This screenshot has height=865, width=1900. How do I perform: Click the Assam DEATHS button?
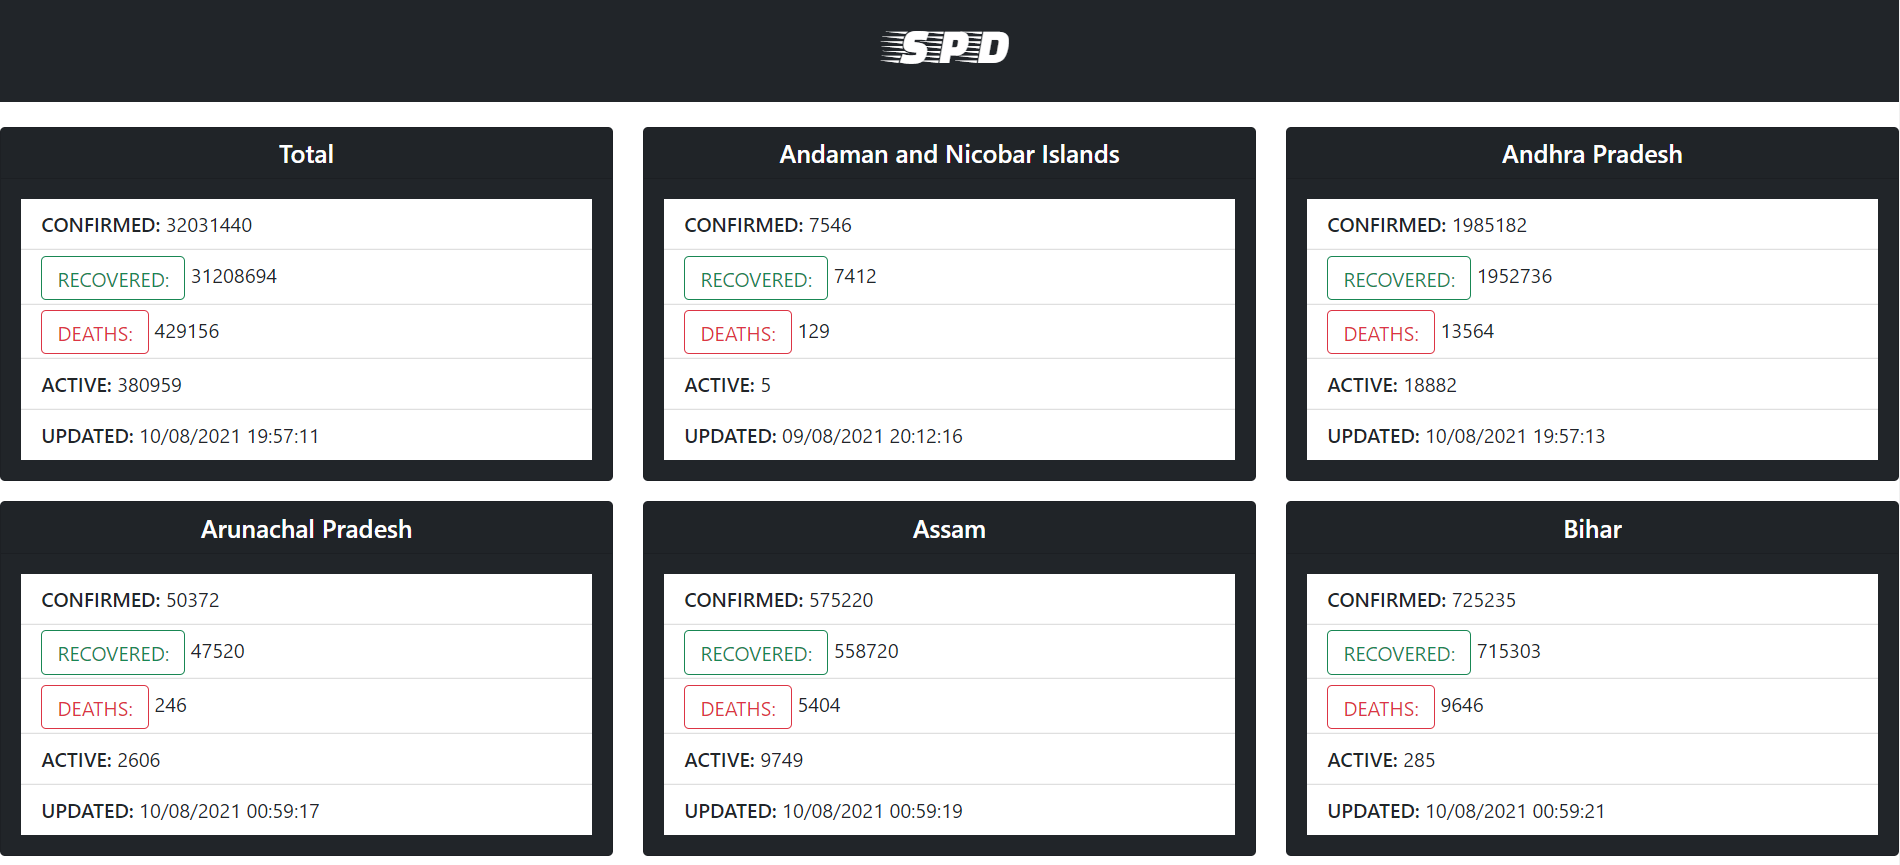738,707
